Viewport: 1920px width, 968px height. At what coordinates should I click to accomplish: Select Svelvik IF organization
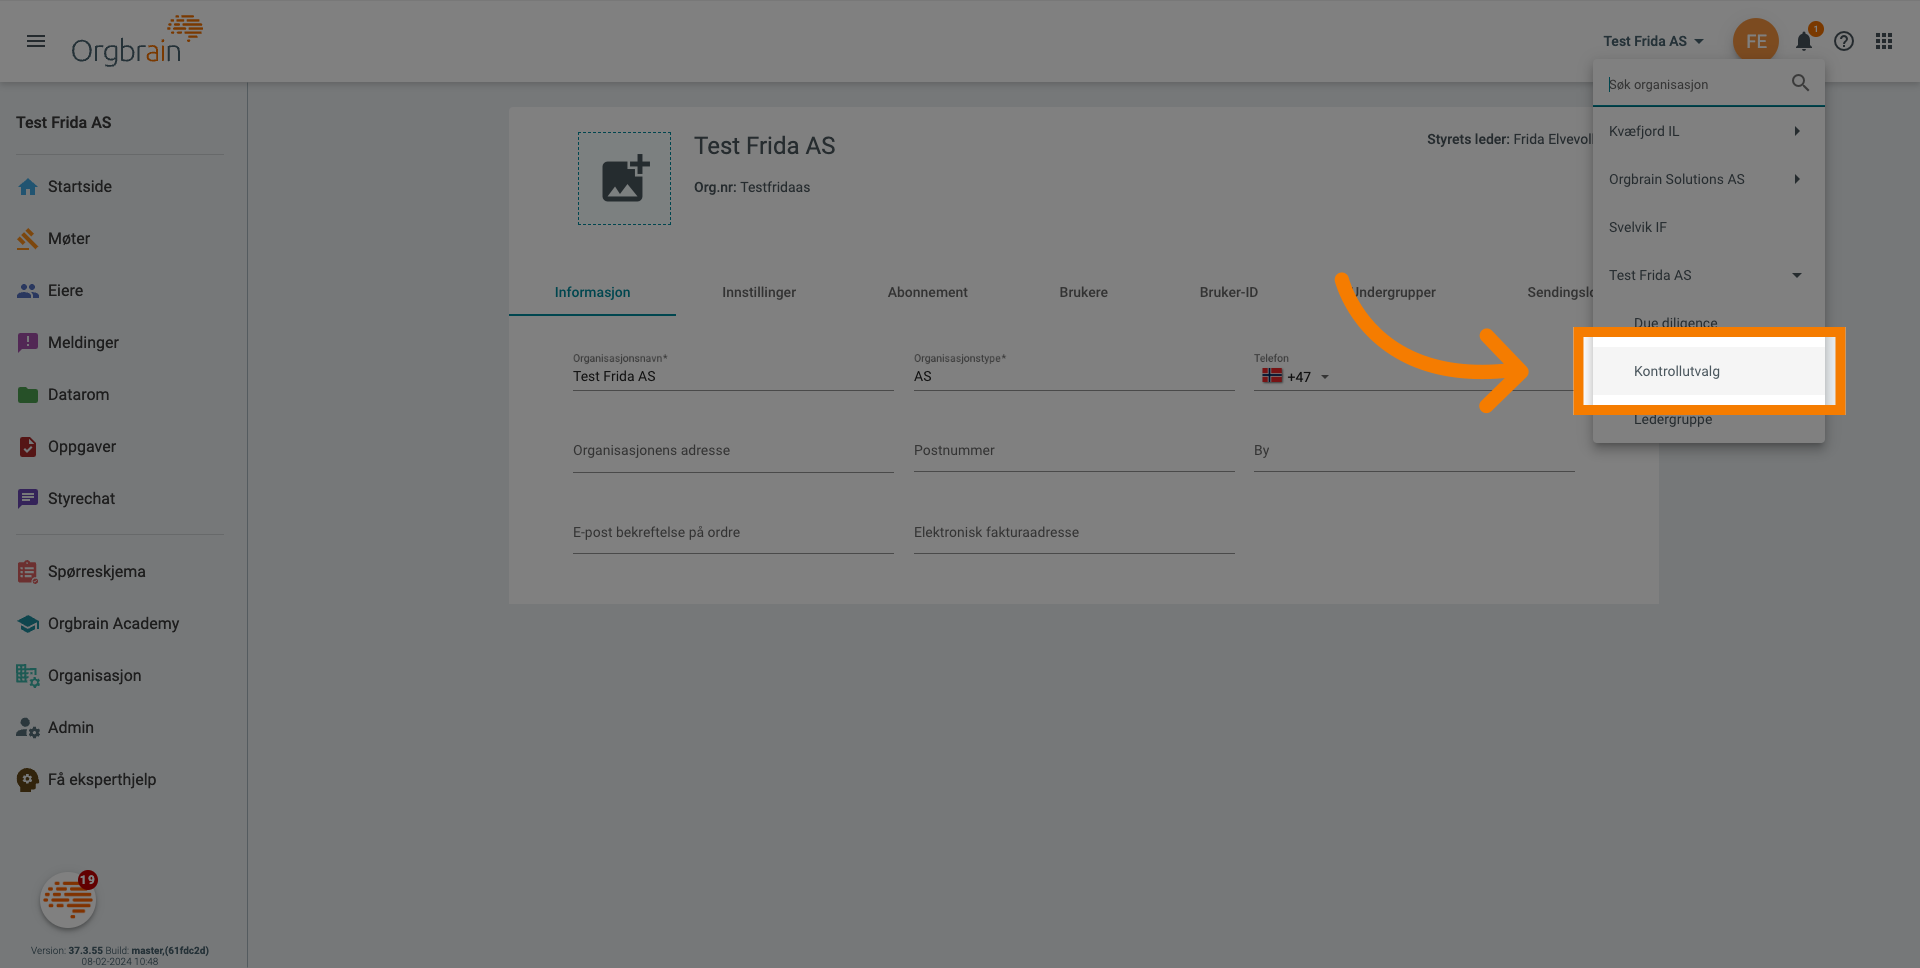[1709, 227]
